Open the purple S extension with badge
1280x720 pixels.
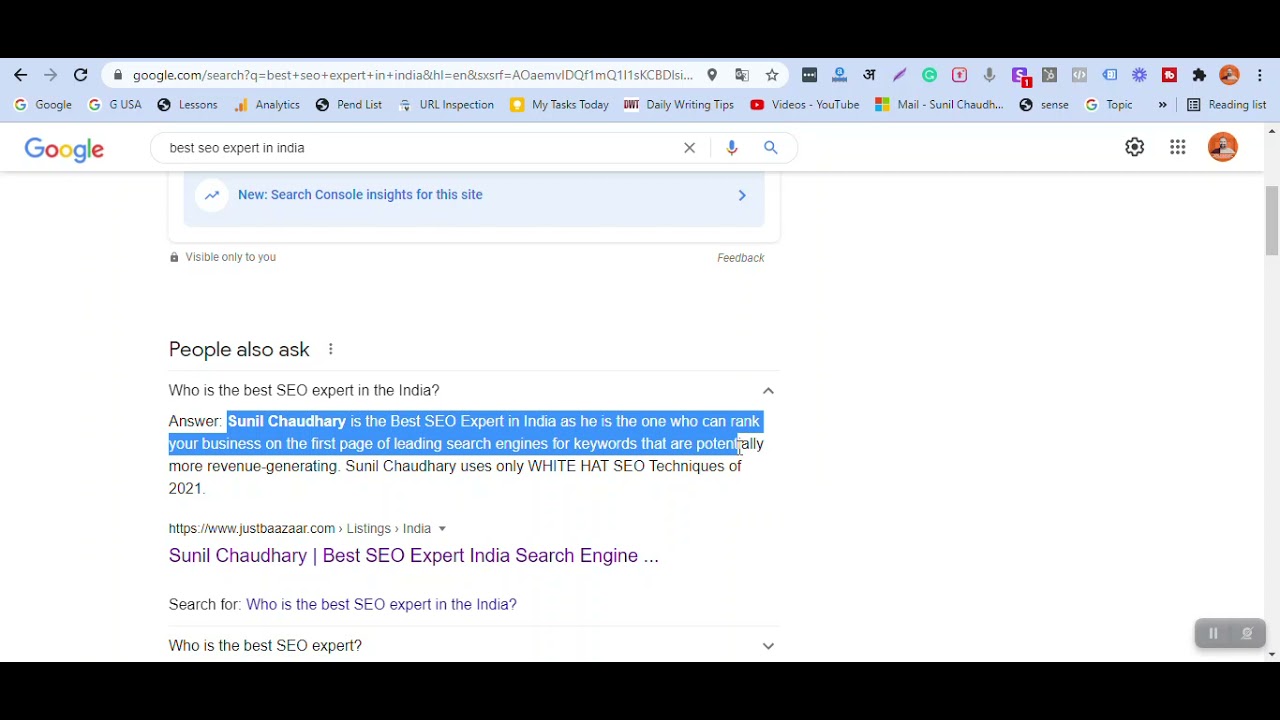click(x=1020, y=76)
